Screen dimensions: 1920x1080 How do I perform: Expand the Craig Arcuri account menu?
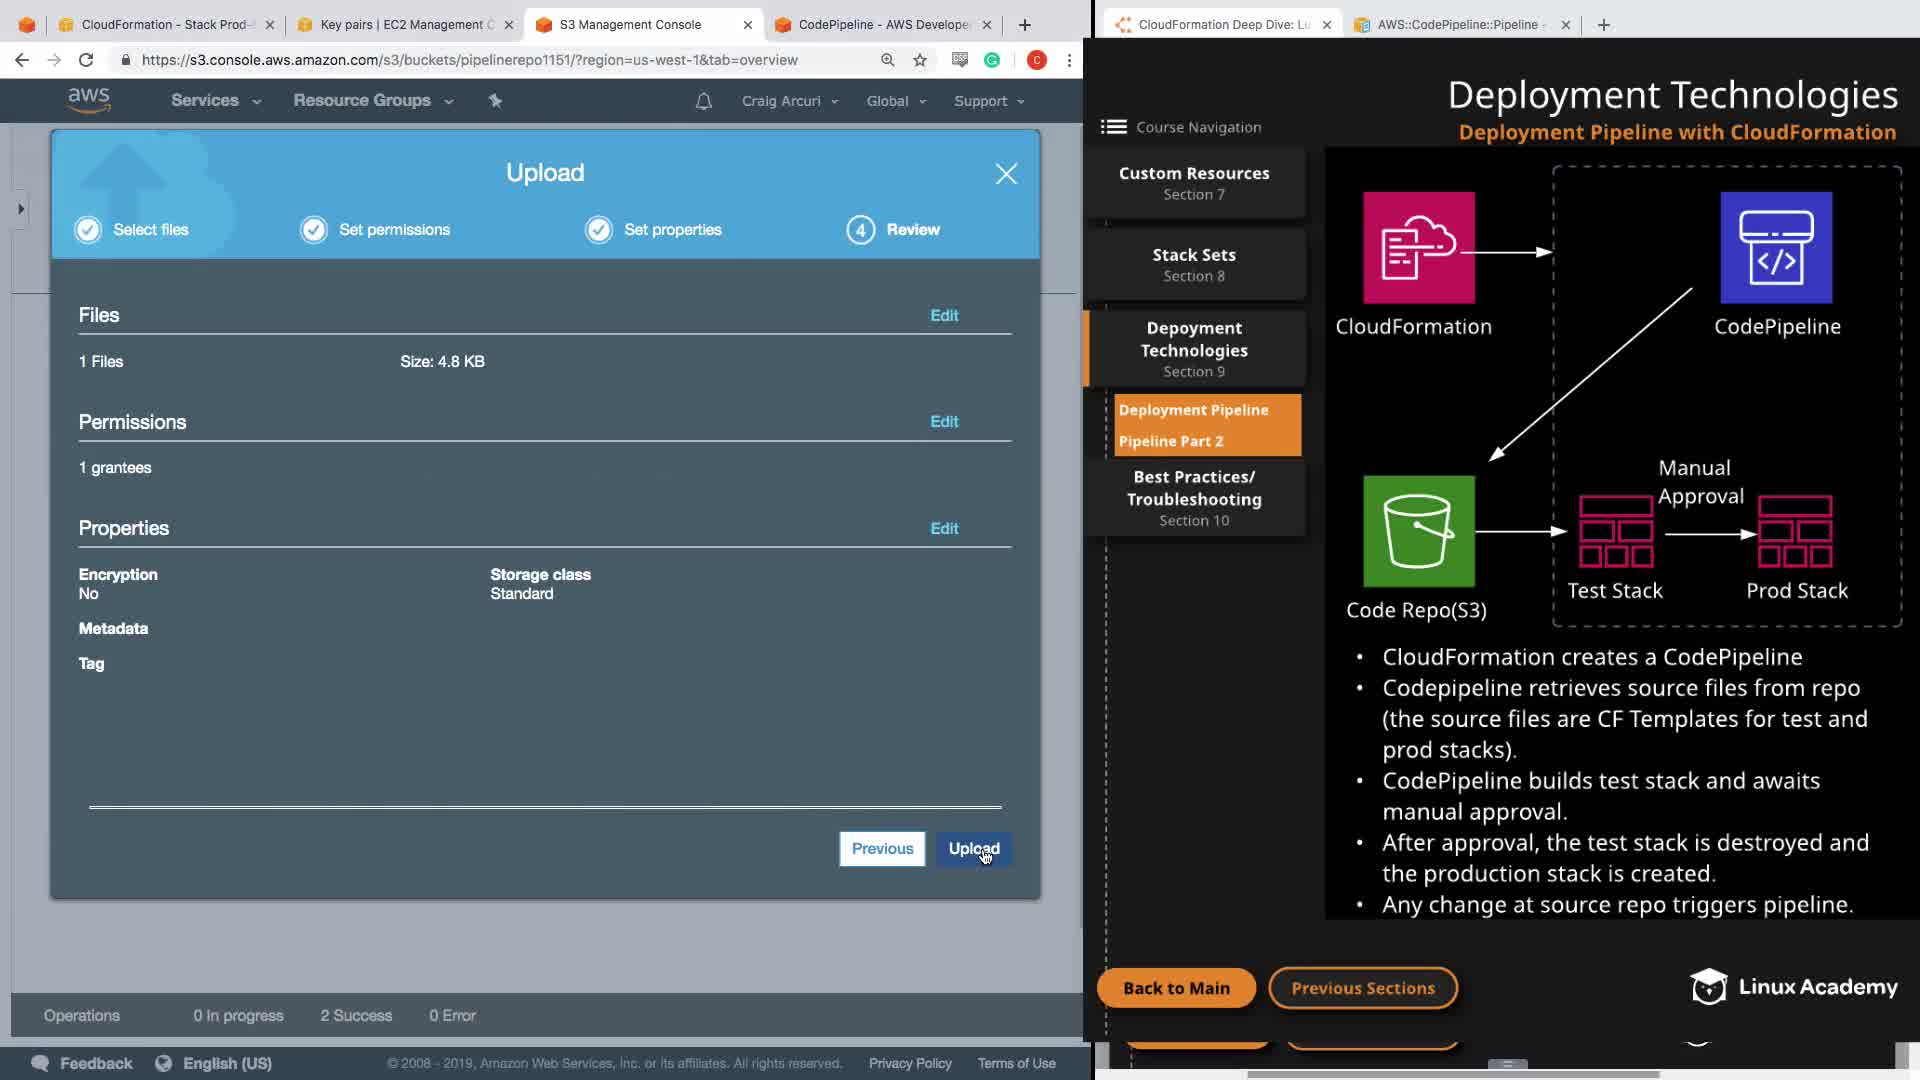click(789, 101)
